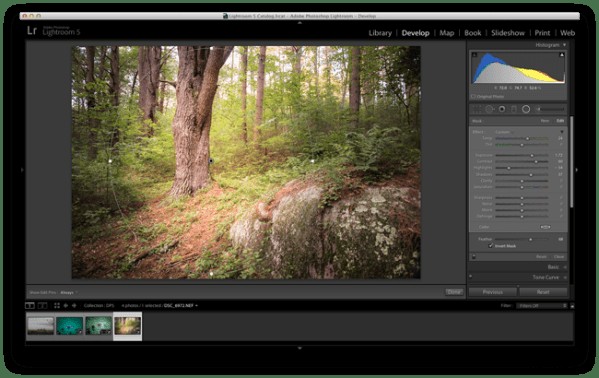Click the large Reset button beside Previous

[x=543, y=292]
